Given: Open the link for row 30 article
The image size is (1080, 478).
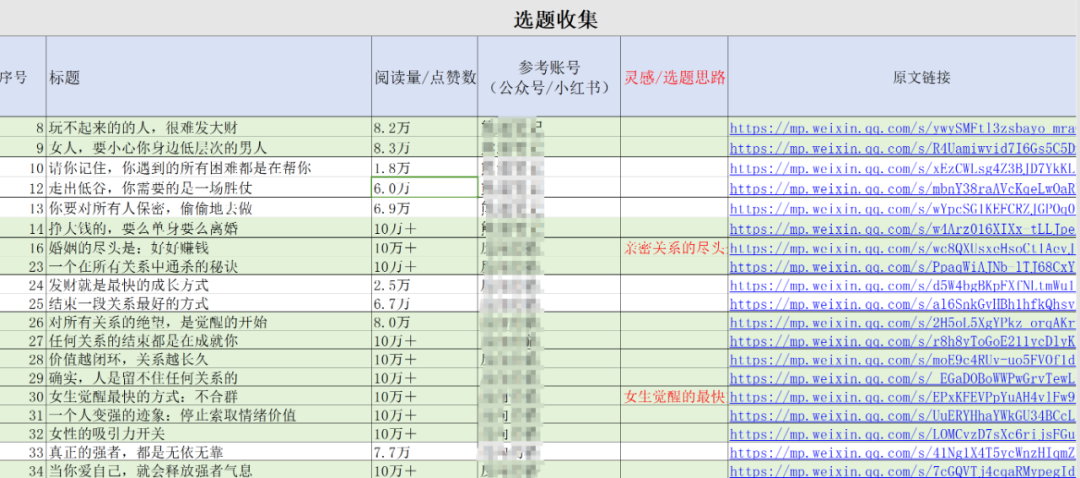Looking at the screenshot, I should click(902, 396).
